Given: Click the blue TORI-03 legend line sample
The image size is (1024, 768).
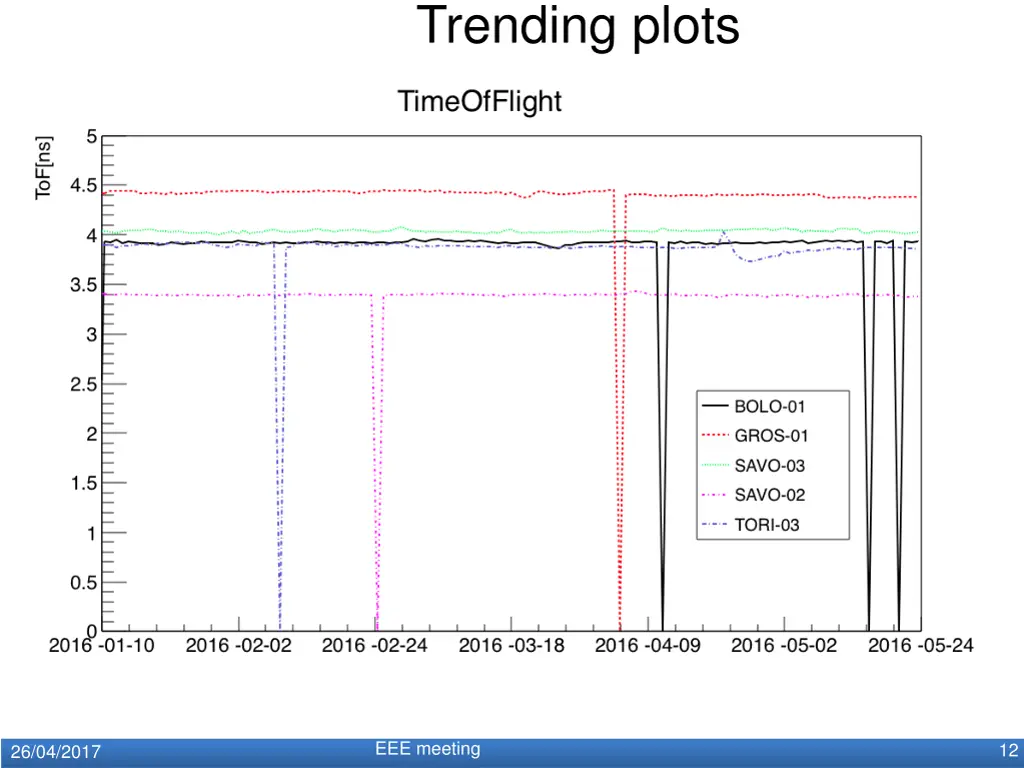Looking at the screenshot, I should click(714, 524).
